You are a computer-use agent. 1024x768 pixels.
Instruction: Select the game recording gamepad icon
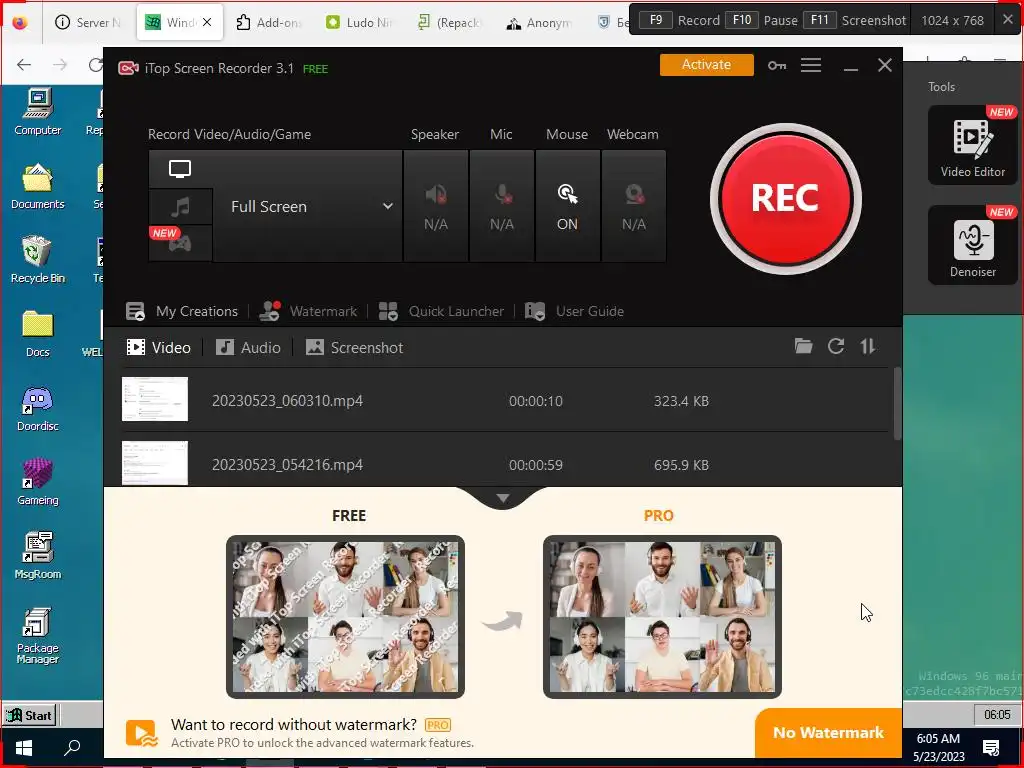point(180,243)
